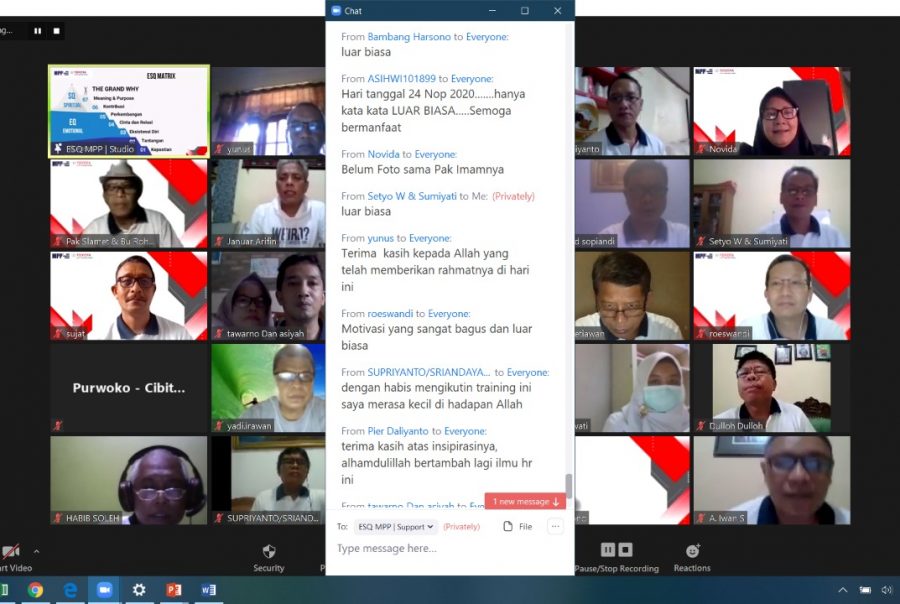Click the 'Type message here...' input field
This screenshot has height=604, width=900.
click(450, 548)
